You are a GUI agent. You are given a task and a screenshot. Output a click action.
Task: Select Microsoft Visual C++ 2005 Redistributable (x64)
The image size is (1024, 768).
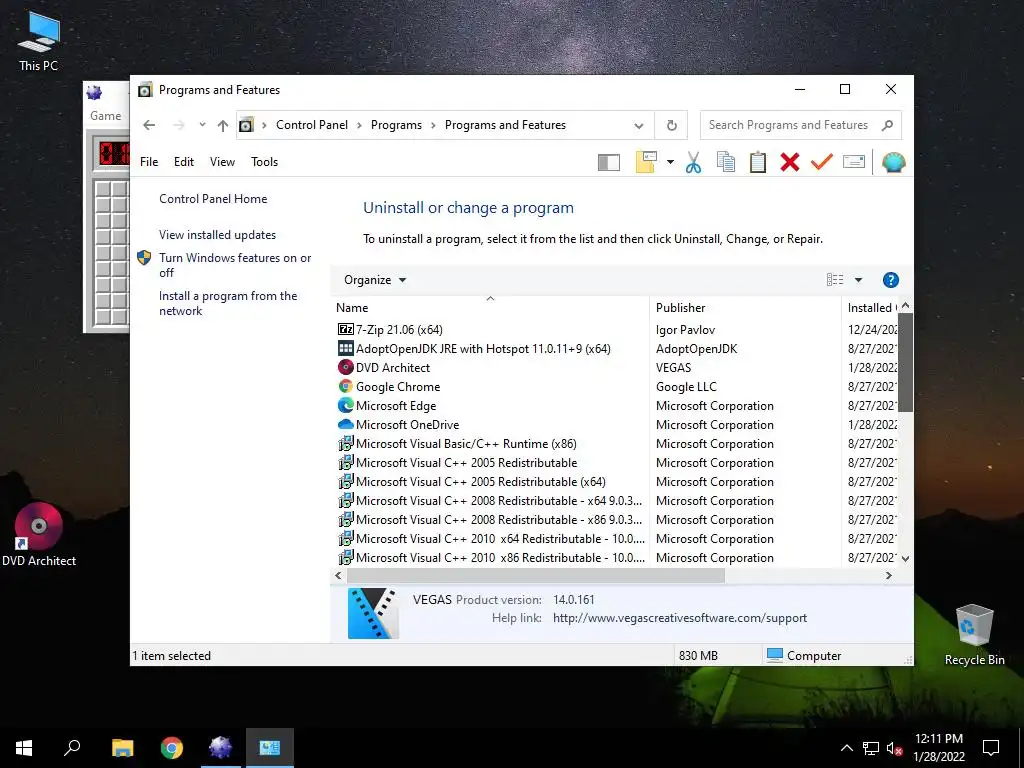click(614, 481)
